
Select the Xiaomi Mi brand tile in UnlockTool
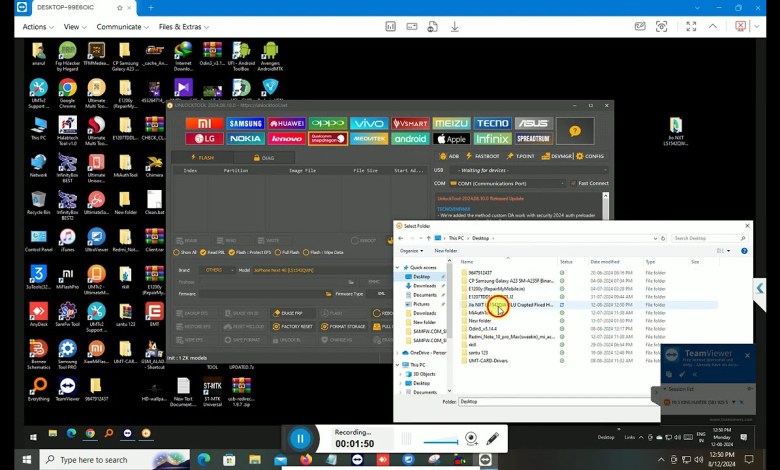coord(204,123)
